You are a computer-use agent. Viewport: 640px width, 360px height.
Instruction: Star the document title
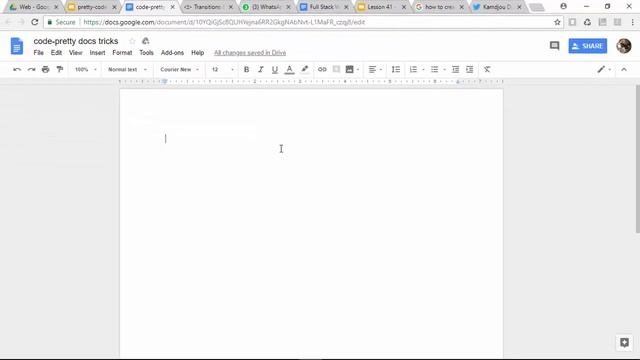[132, 41]
